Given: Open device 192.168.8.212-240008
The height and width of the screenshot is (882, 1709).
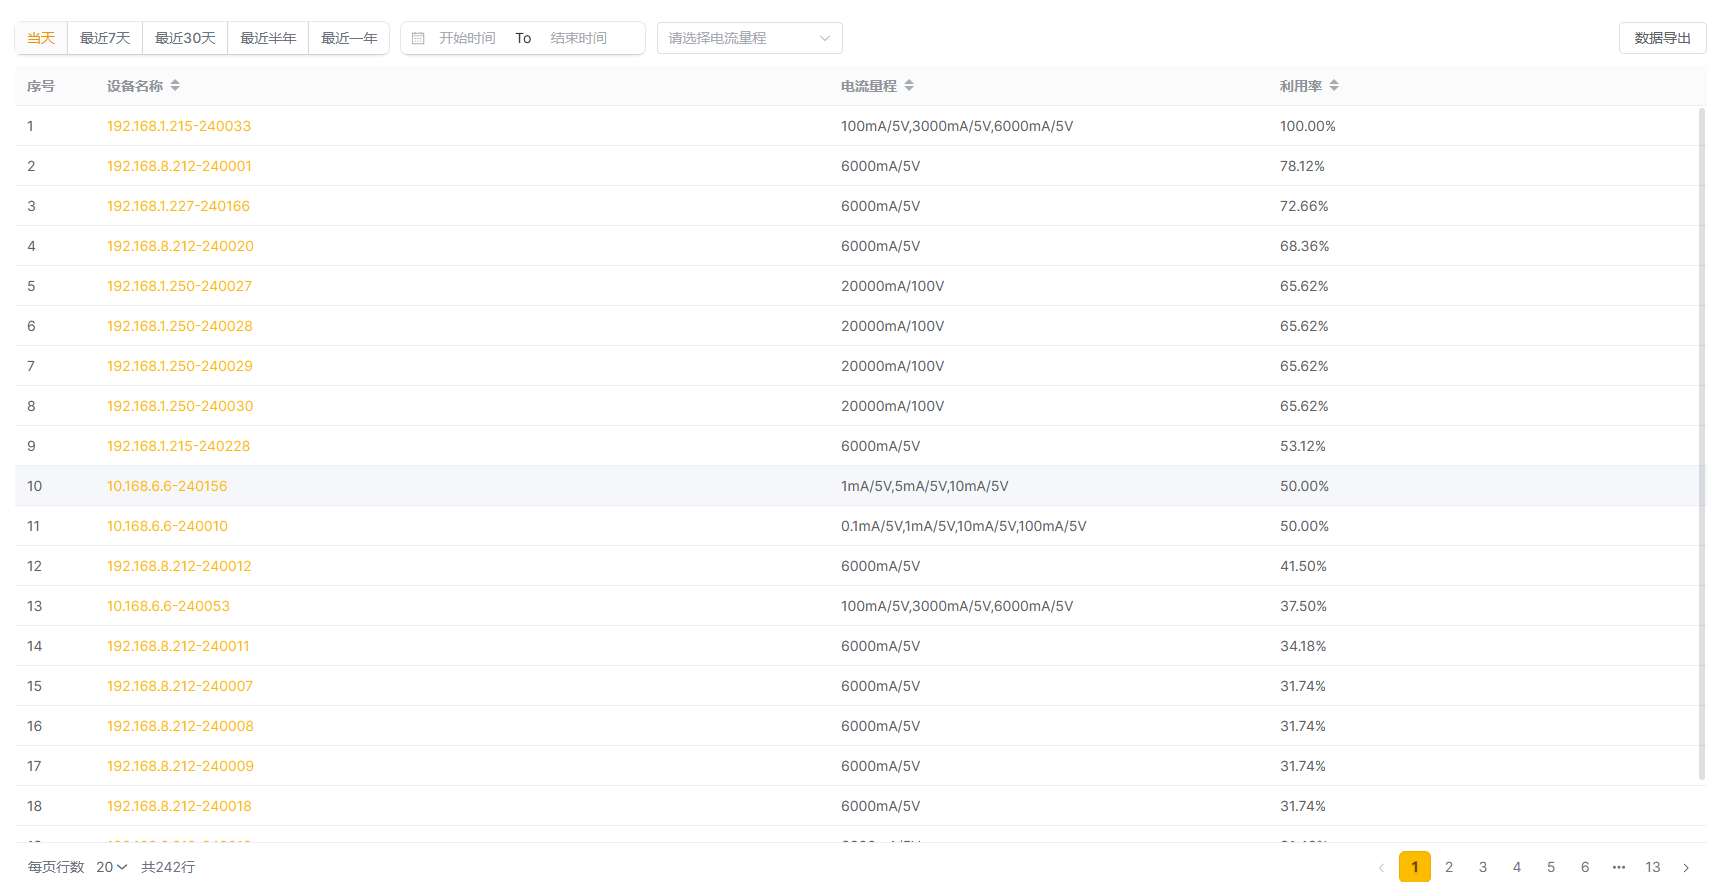Looking at the screenshot, I should coord(180,726).
